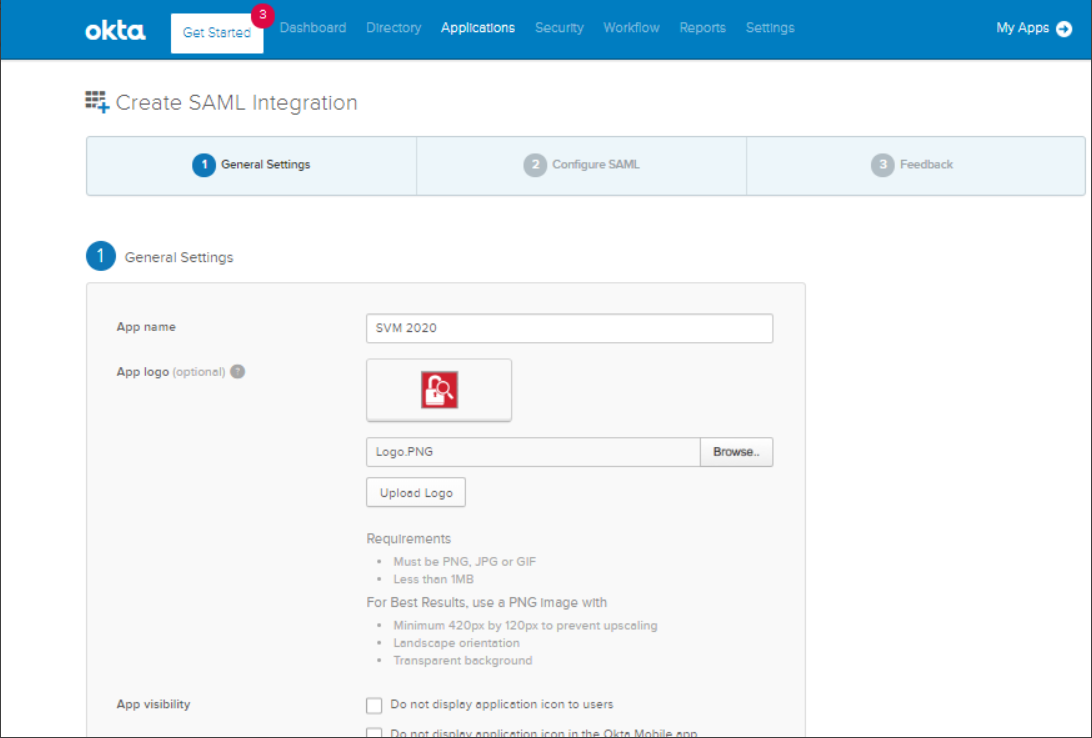This screenshot has height=738, width=1092.
Task: Click the step 2 Configure SAML circle
Action: coord(535,165)
